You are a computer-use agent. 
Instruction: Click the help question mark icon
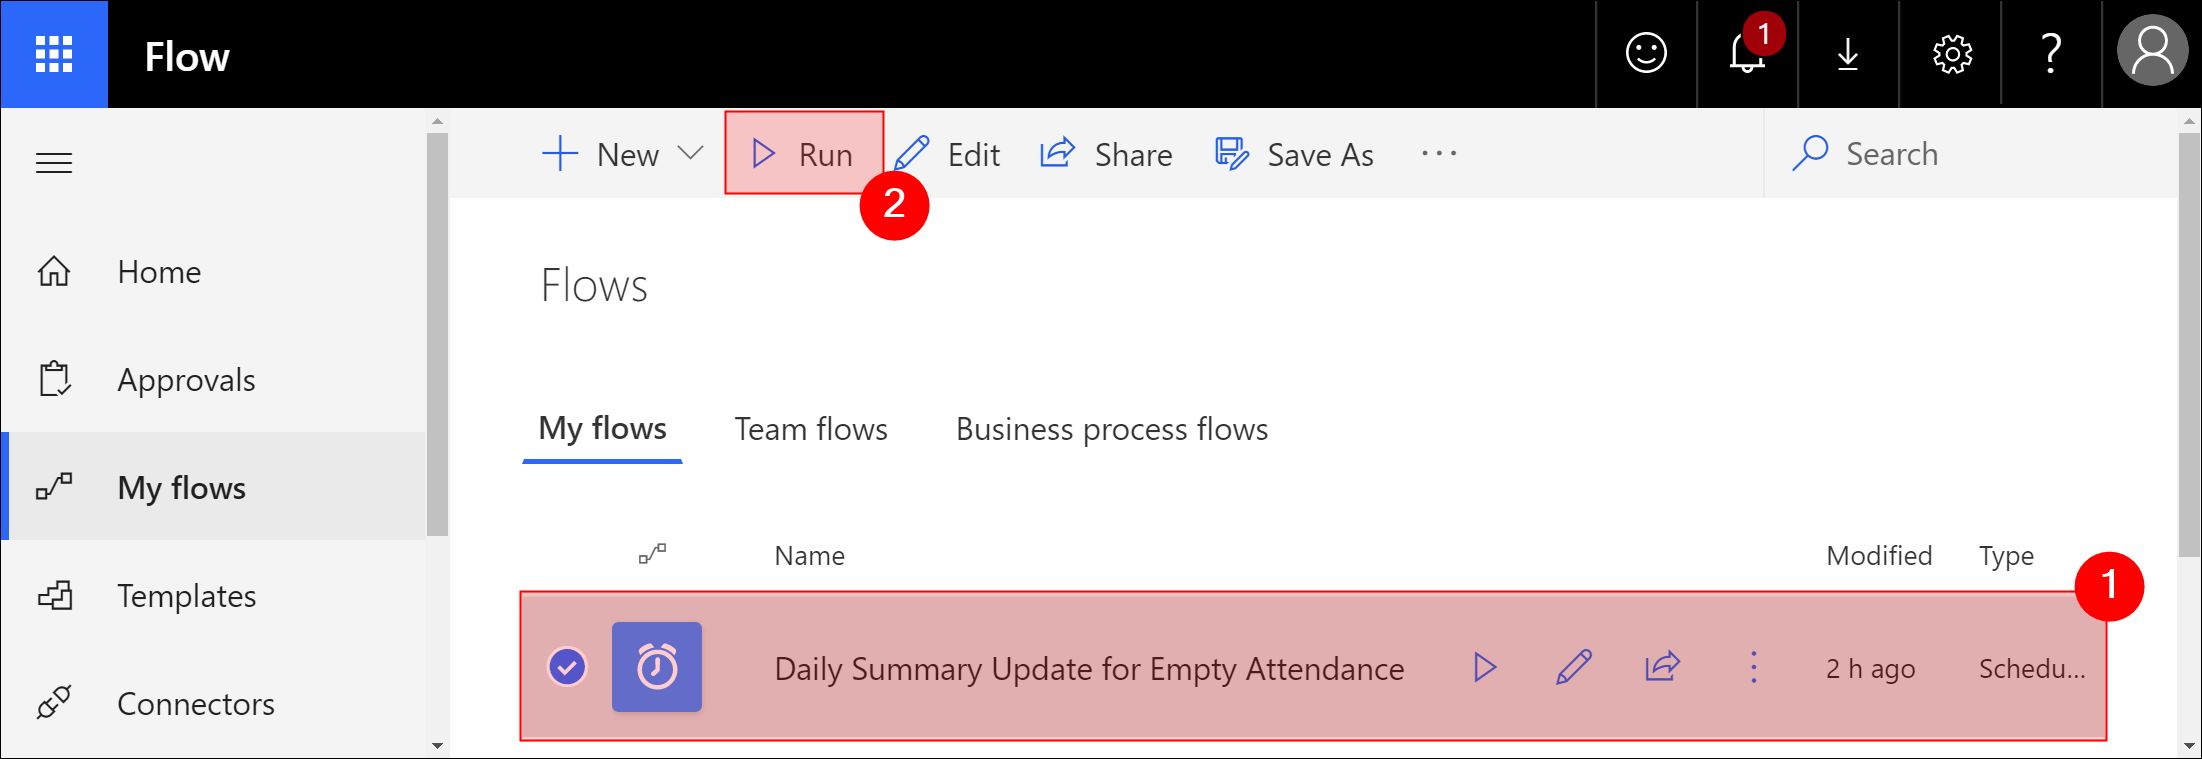(2051, 53)
